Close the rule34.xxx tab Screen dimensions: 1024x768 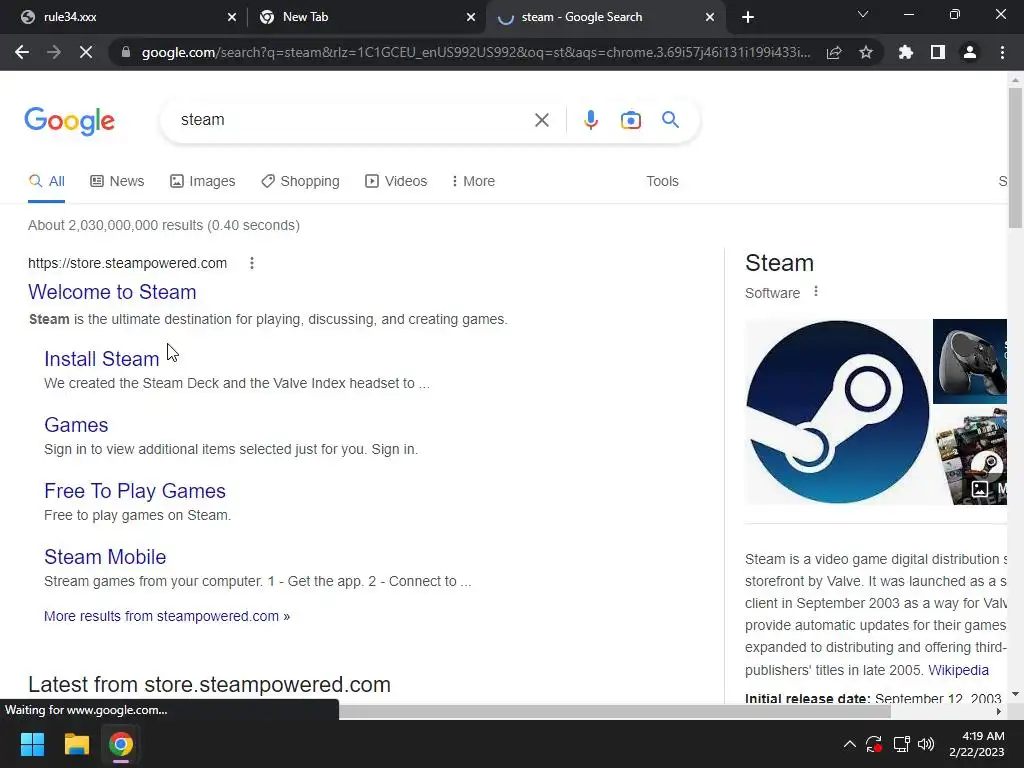coord(232,17)
